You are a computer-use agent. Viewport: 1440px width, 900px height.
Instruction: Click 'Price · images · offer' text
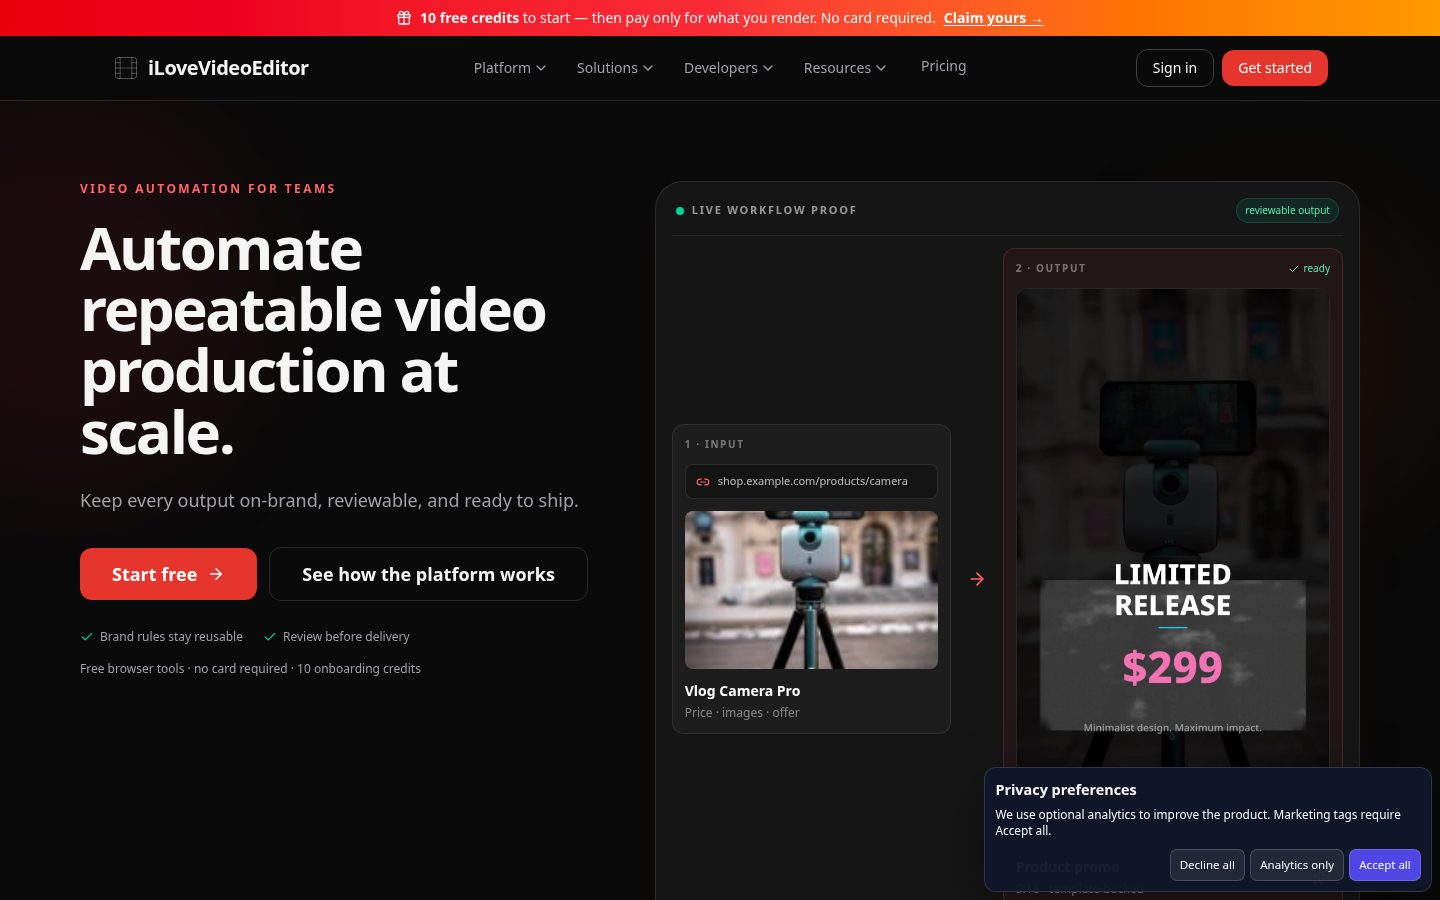742,713
